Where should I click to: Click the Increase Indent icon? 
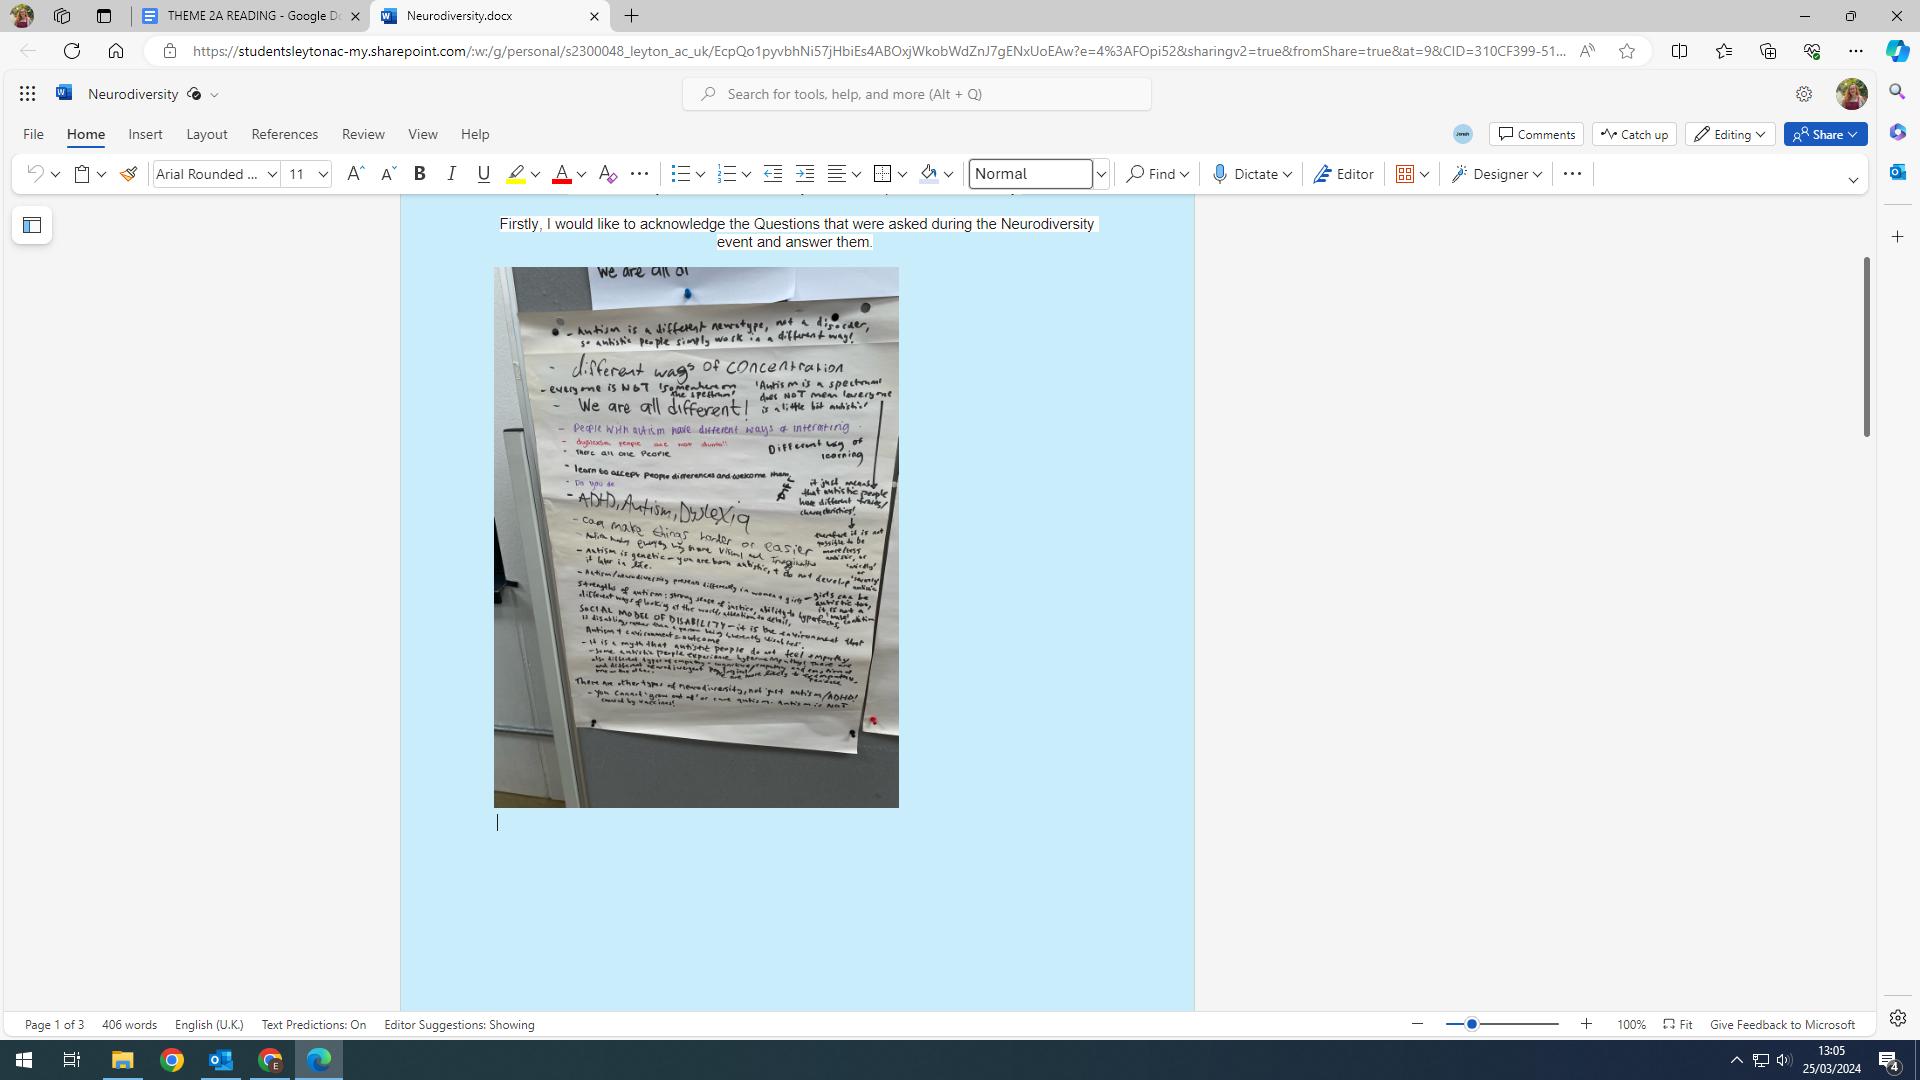(x=805, y=174)
